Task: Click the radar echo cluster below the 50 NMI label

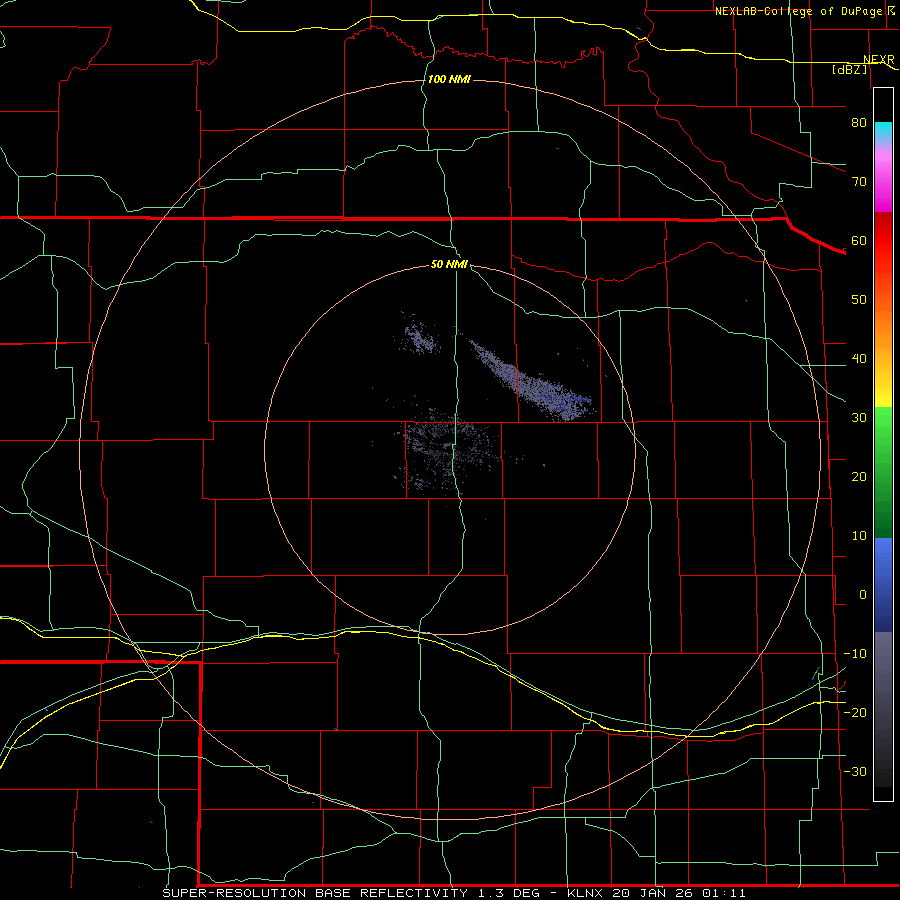Action: pyautogui.click(x=419, y=336)
